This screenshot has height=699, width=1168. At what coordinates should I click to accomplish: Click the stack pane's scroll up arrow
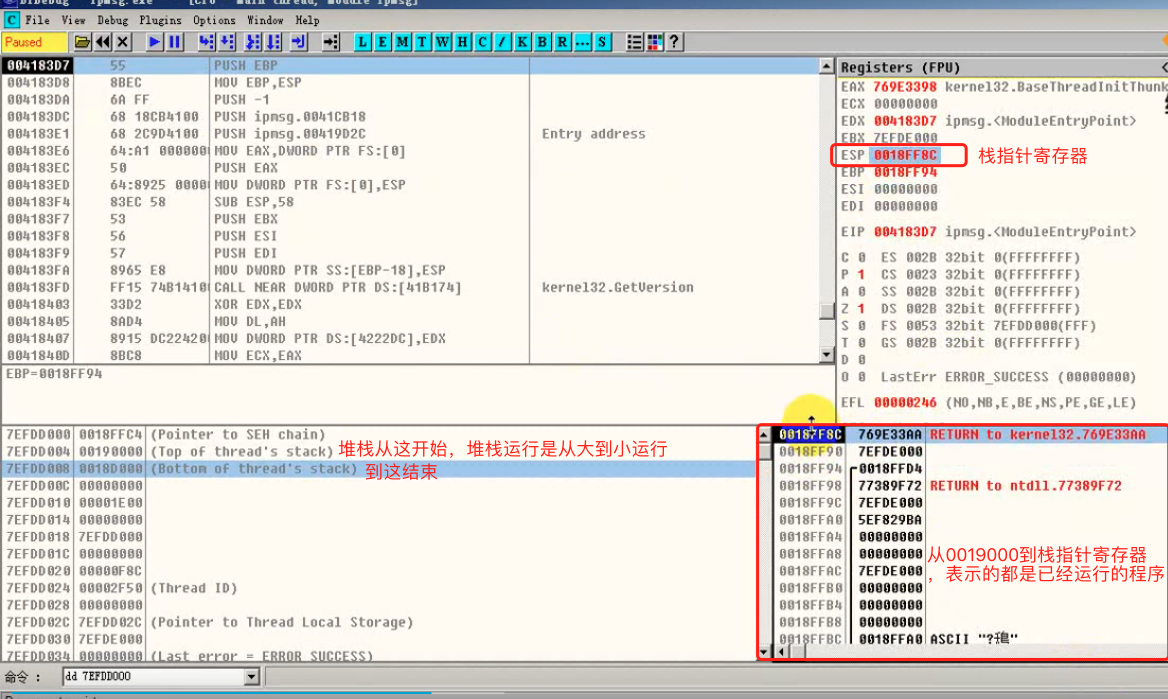(764, 434)
